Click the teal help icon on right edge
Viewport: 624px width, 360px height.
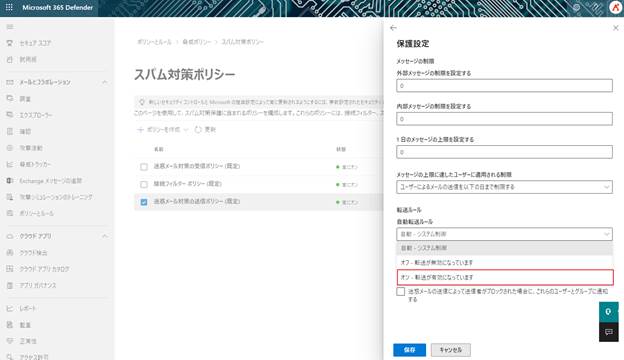pos(608,312)
